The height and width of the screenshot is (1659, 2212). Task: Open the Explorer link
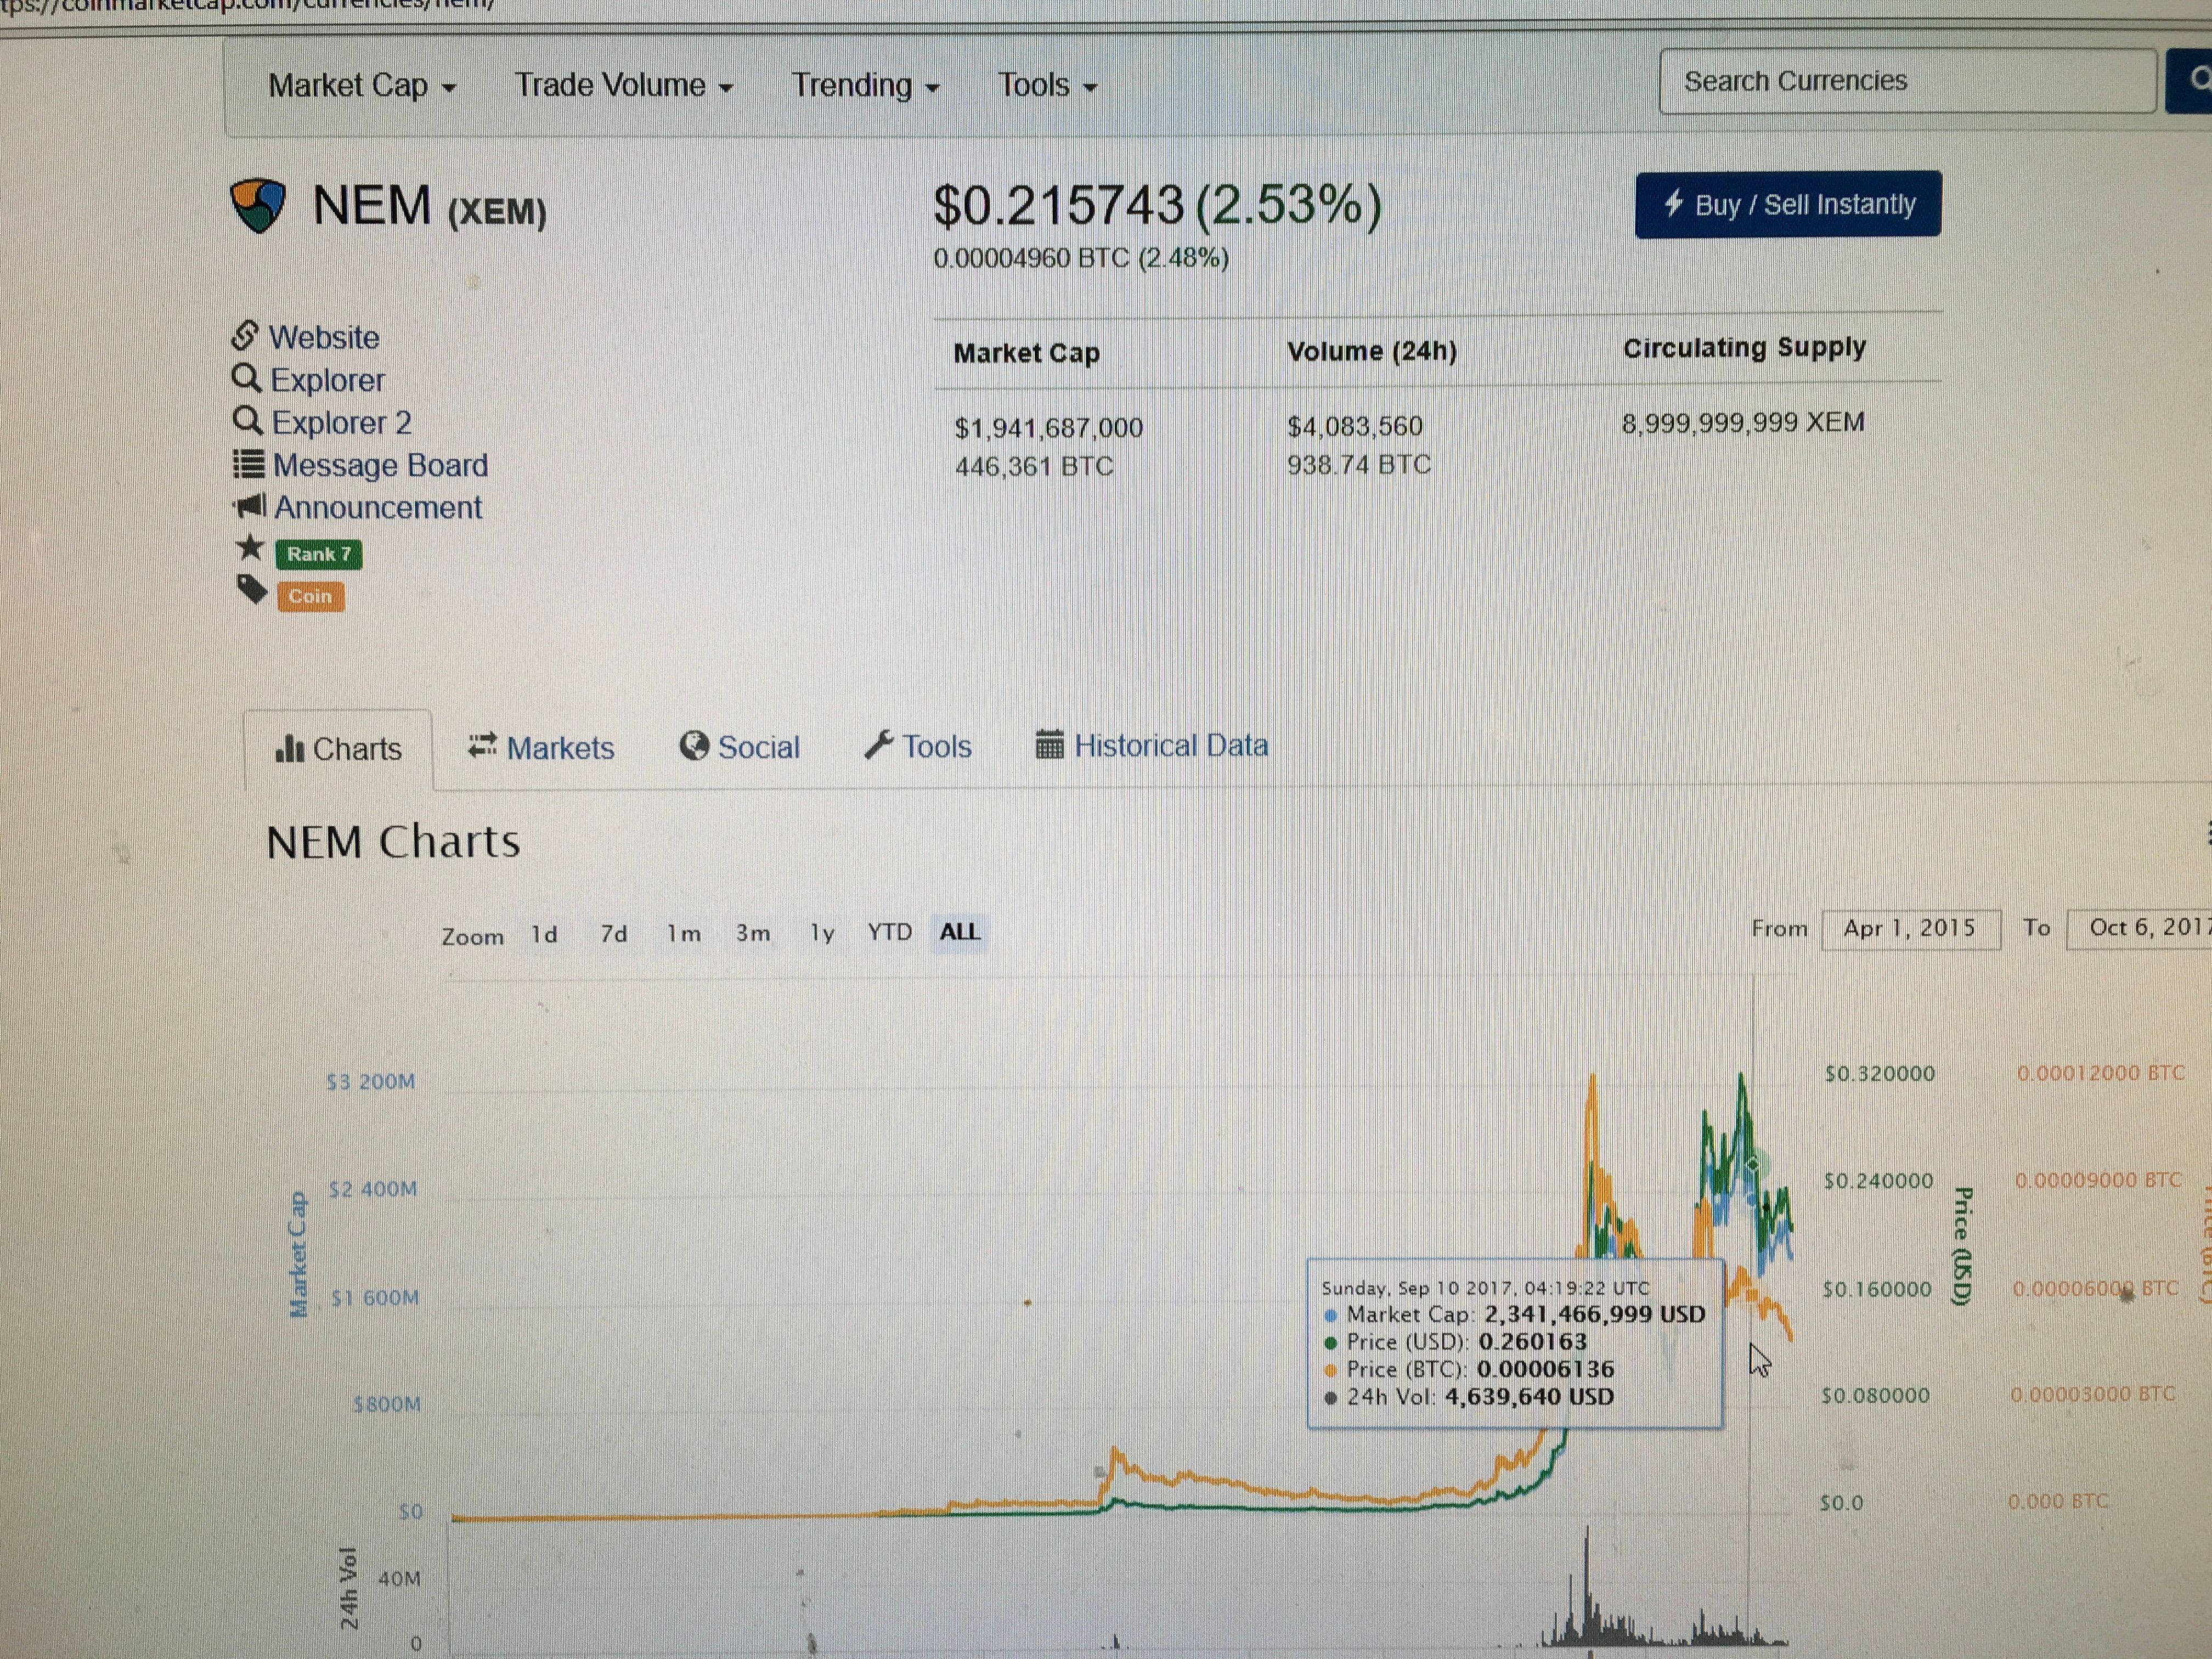(327, 380)
